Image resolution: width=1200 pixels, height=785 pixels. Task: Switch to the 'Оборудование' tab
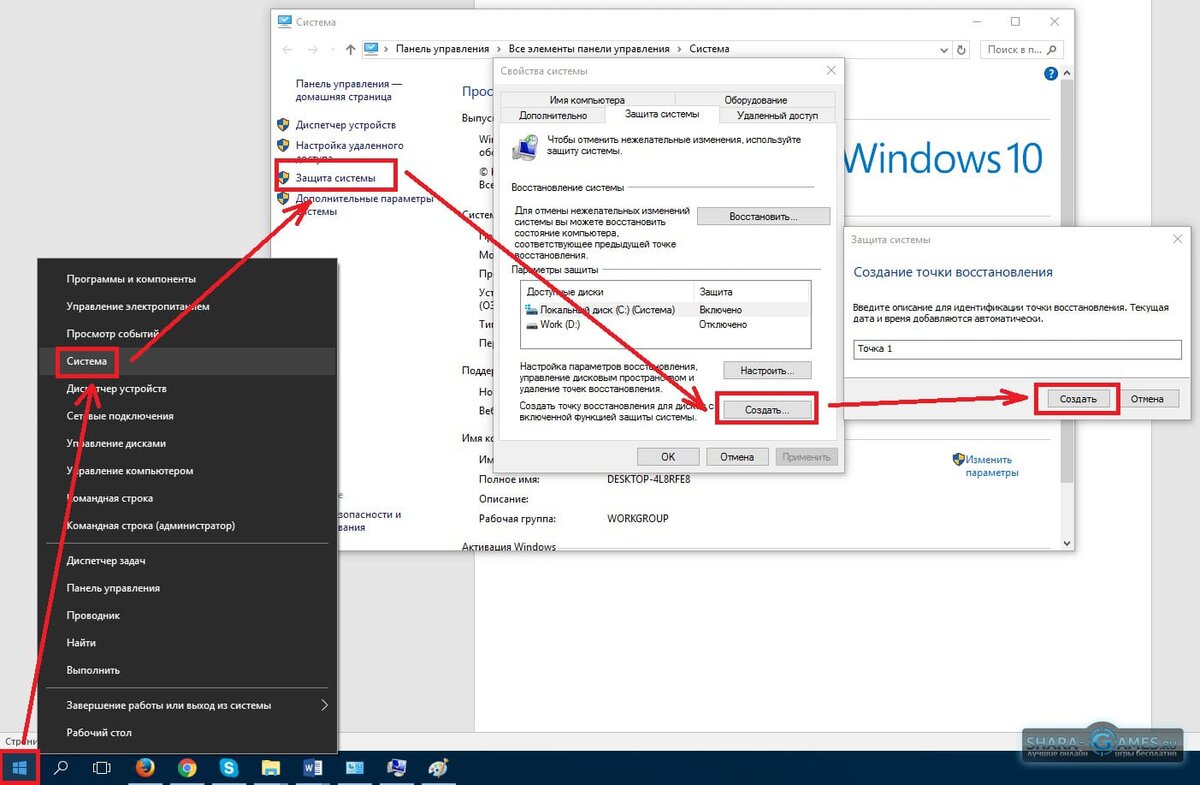point(756,100)
